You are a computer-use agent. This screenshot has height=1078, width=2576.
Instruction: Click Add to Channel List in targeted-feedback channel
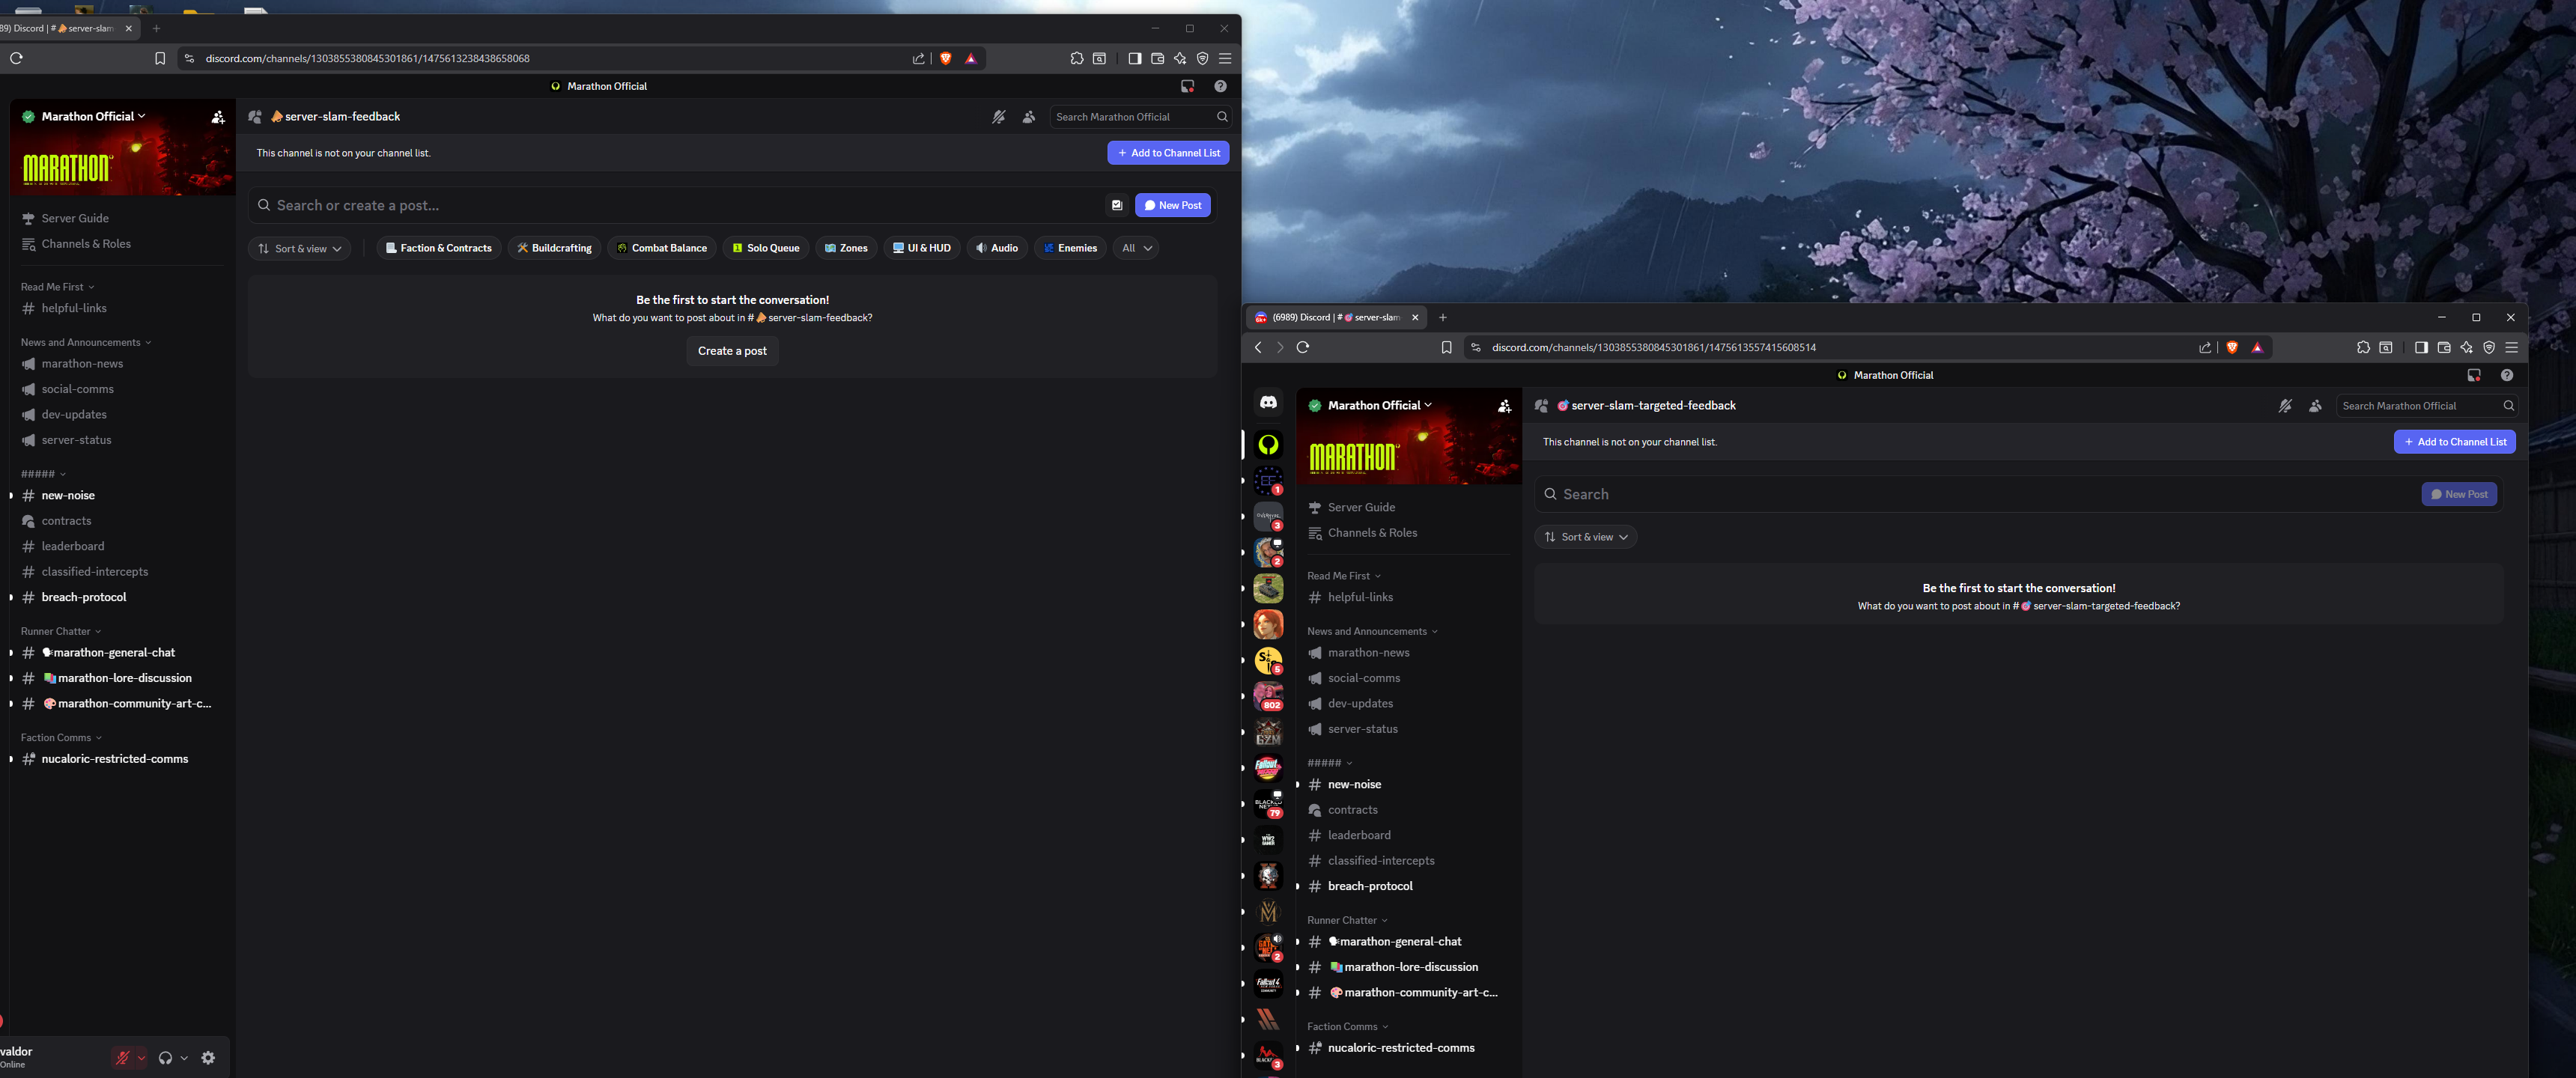[x=2454, y=442]
